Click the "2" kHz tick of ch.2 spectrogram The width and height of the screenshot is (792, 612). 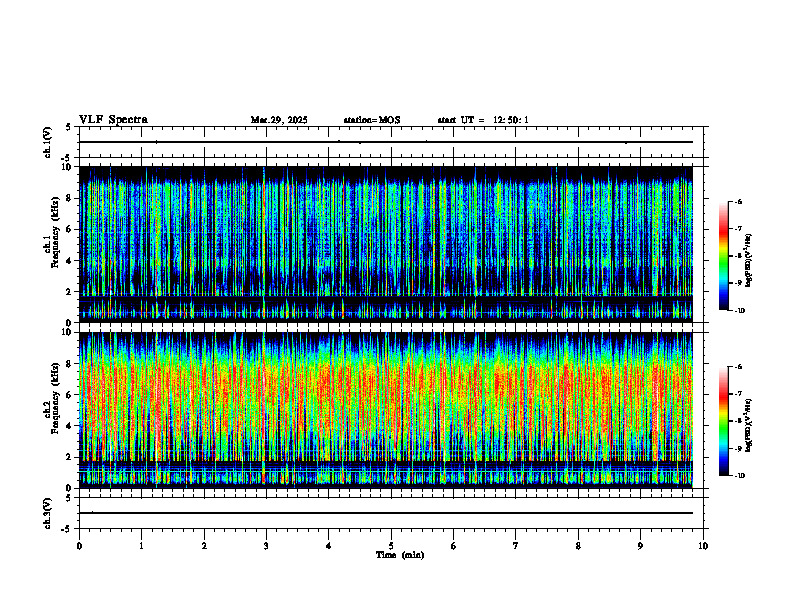(x=71, y=457)
